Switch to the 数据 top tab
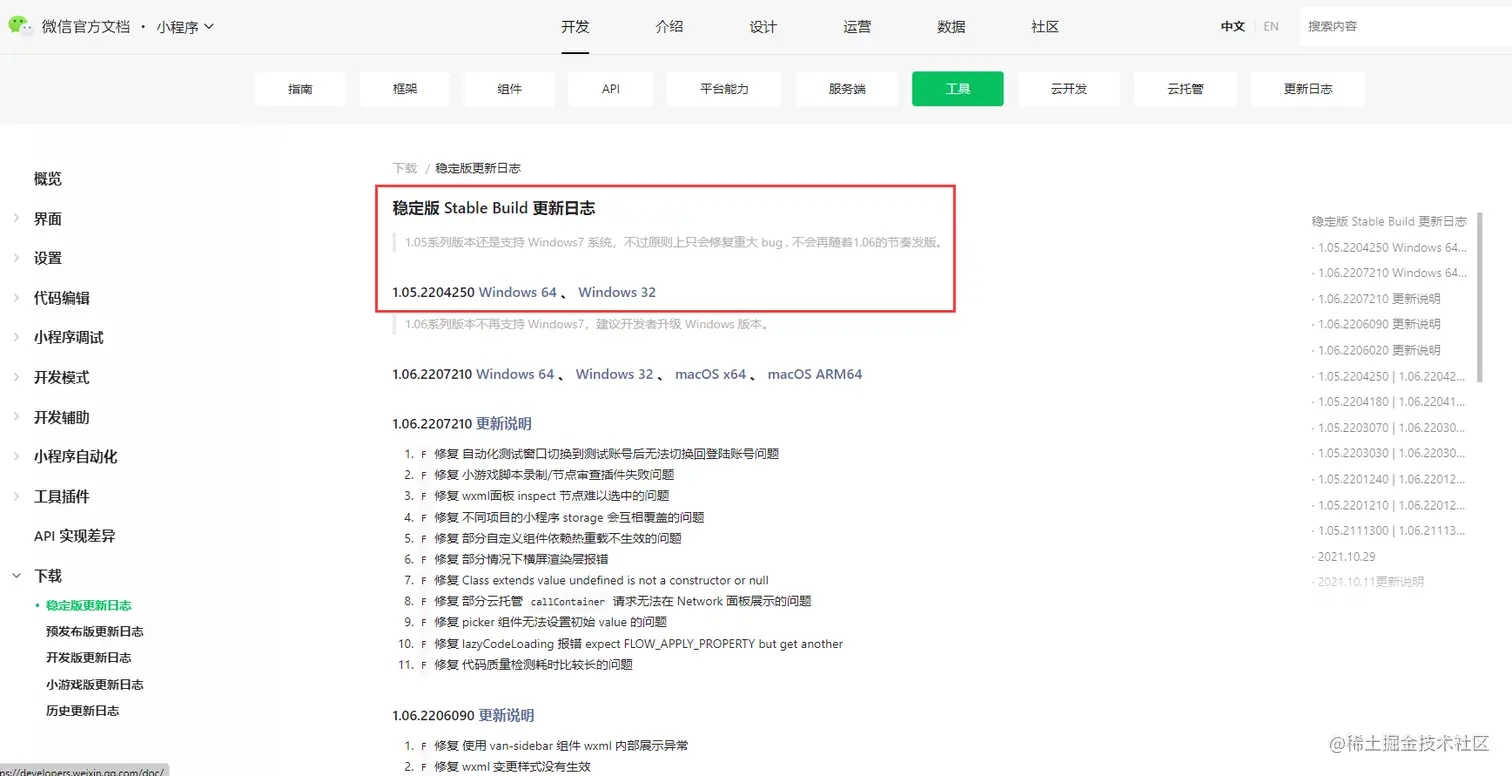The width and height of the screenshot is (1512, 776). click(951, 27)
